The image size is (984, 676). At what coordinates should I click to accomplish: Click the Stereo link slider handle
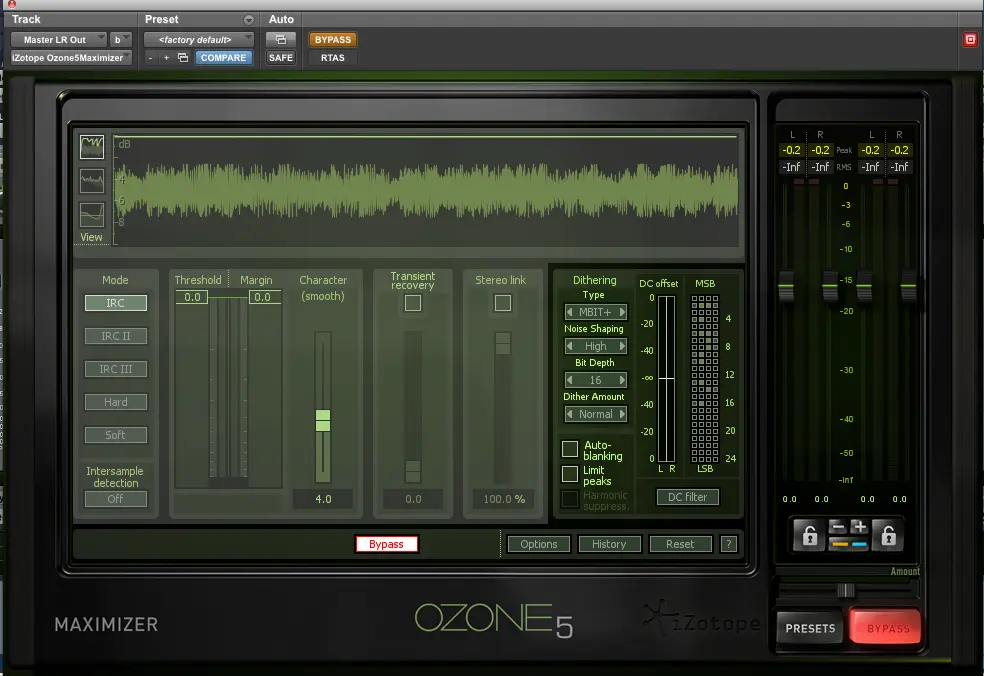503,343
